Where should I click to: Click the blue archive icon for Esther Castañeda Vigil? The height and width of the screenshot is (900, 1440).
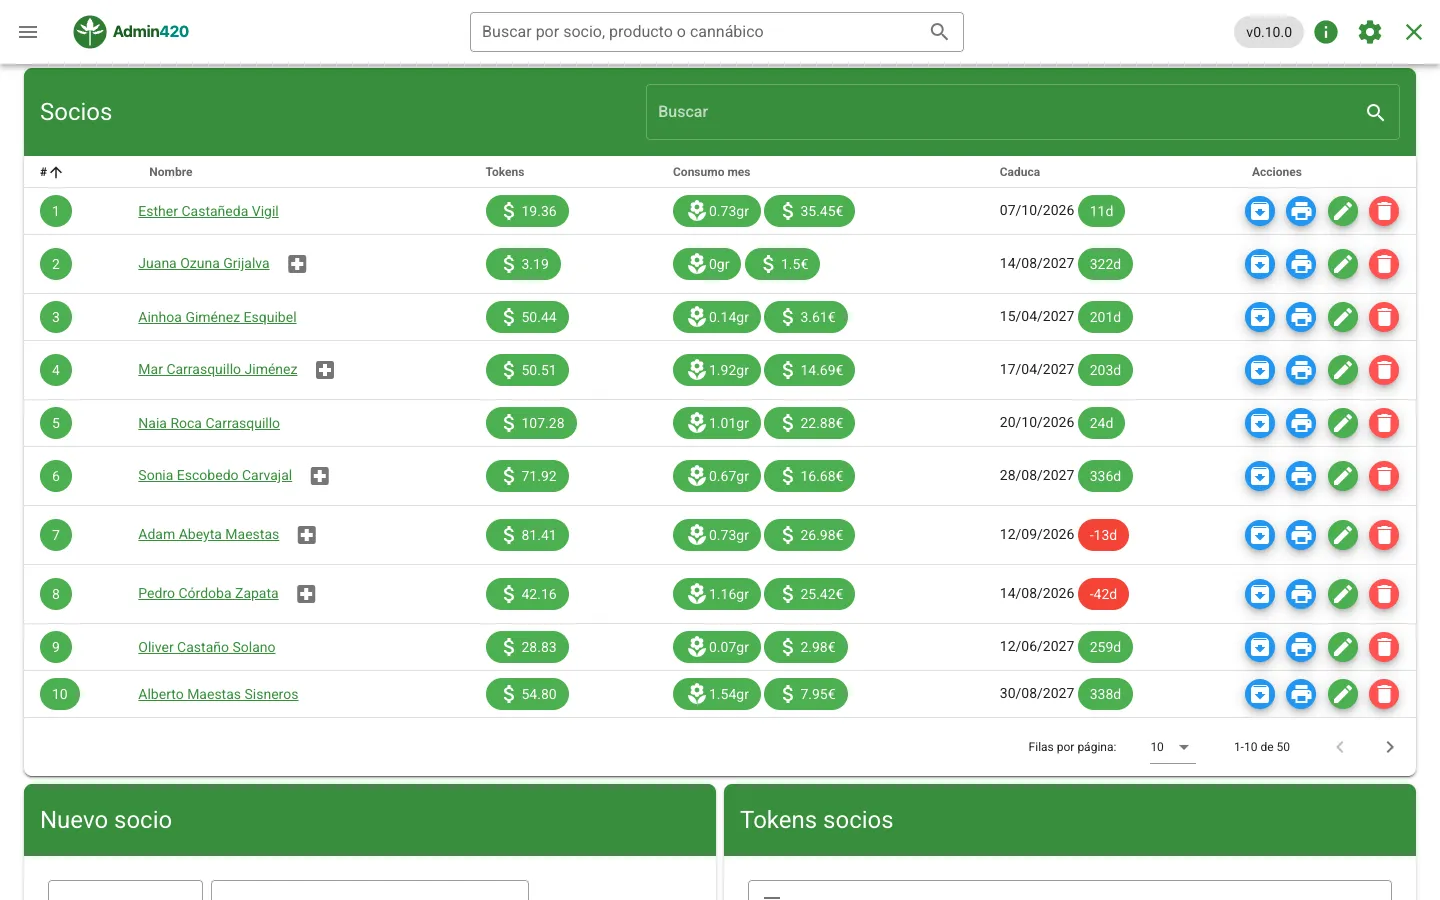1260,211
